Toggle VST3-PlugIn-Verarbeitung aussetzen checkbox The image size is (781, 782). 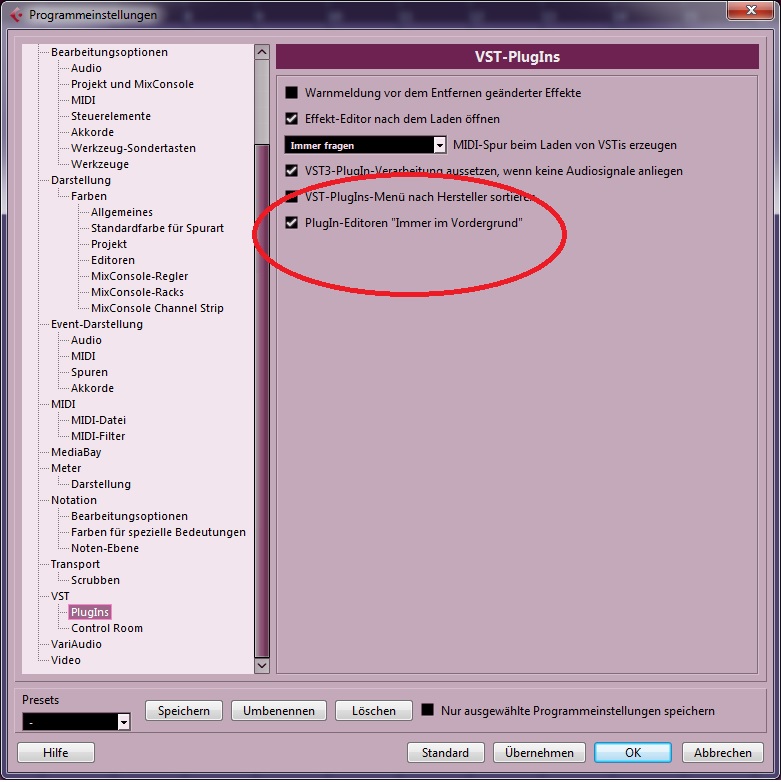click(291, 171)
